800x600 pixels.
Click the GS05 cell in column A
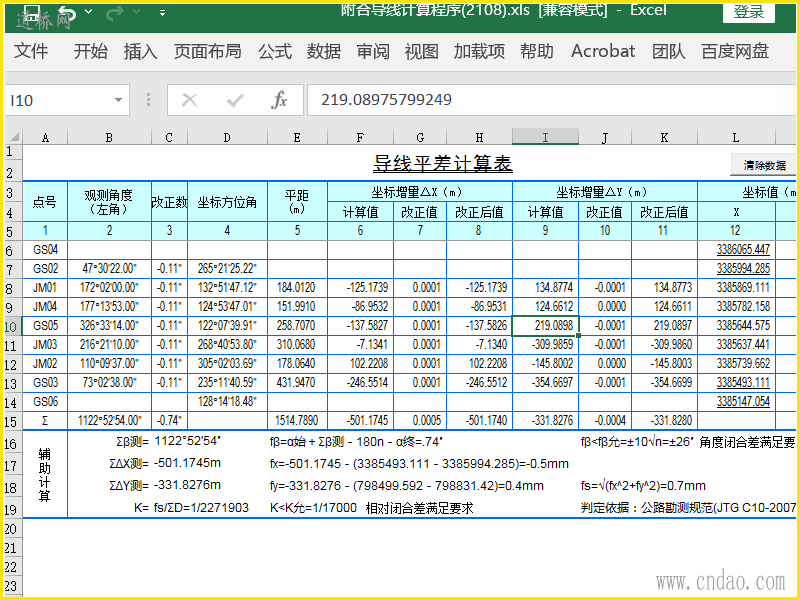pos(45,326)
